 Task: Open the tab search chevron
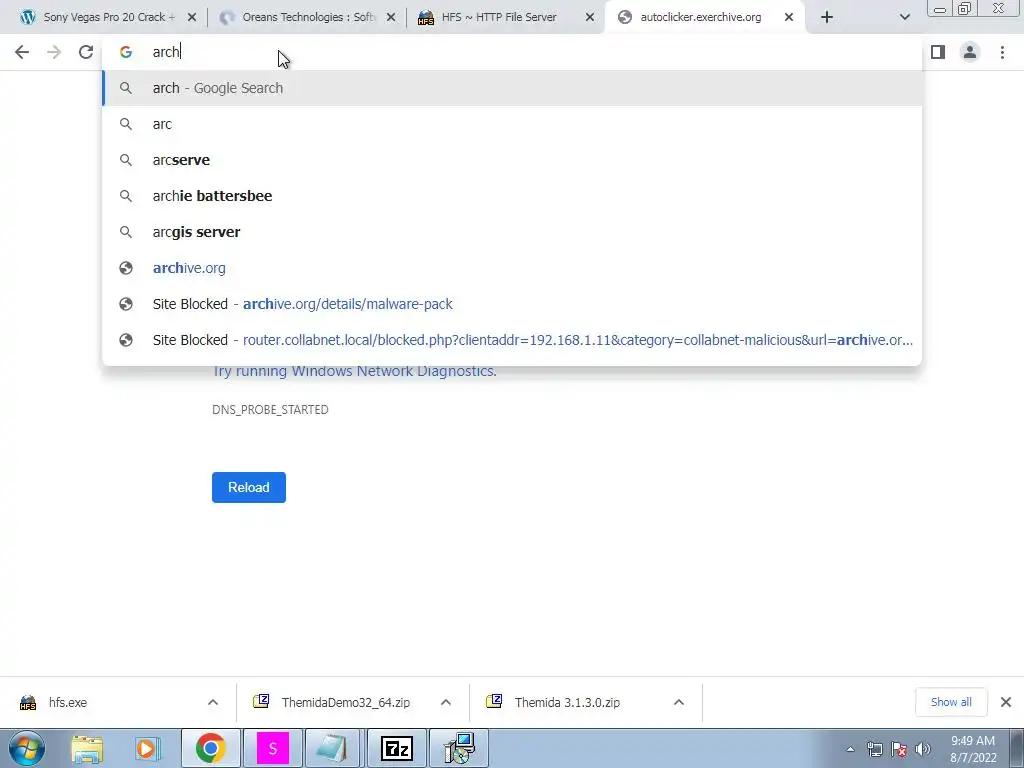click(x=904, y=17)
